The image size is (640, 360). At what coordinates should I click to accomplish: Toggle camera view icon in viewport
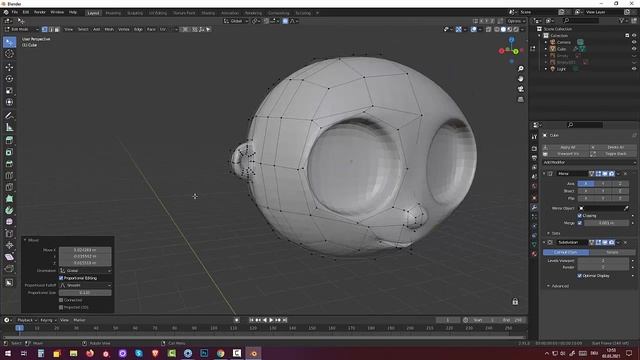click(x=521, y=89)
